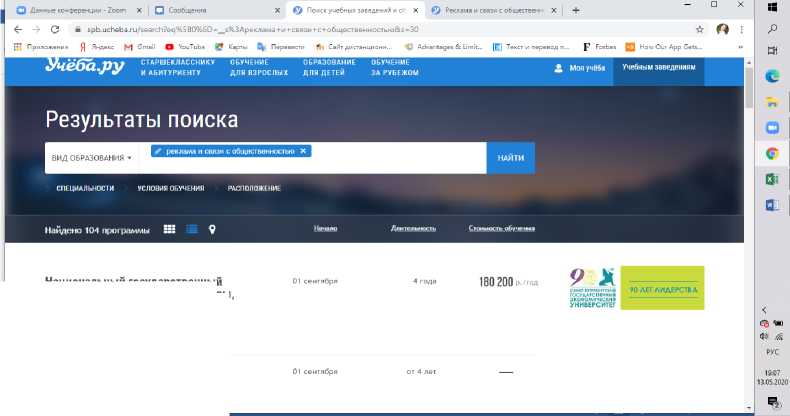Screen dimensions: 790x416
Task: Open the Forbes bookmark
Action: 600,47
